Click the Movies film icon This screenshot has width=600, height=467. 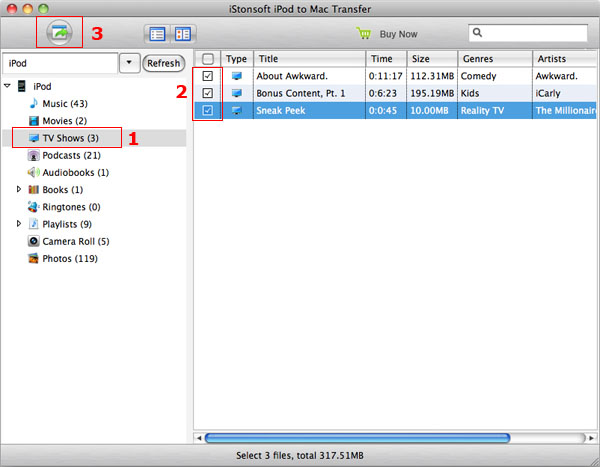coord(34,121)
